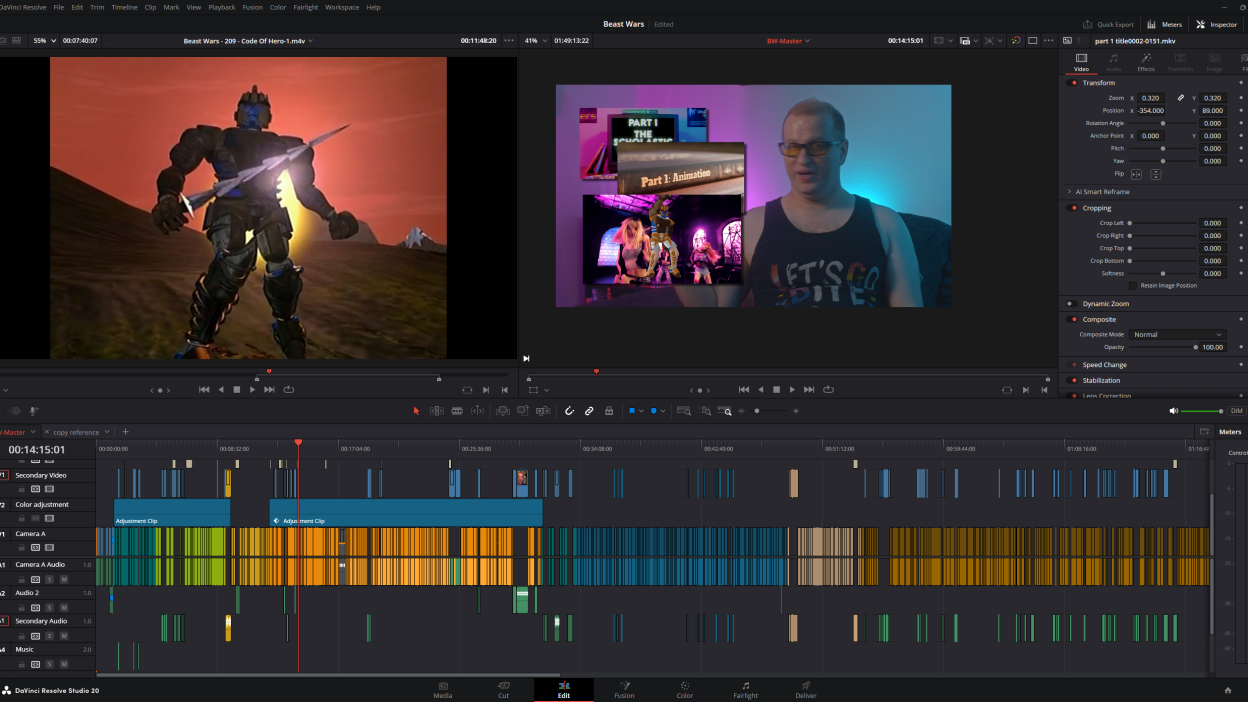Toggle snapping in the timeline toolbar

569,410
